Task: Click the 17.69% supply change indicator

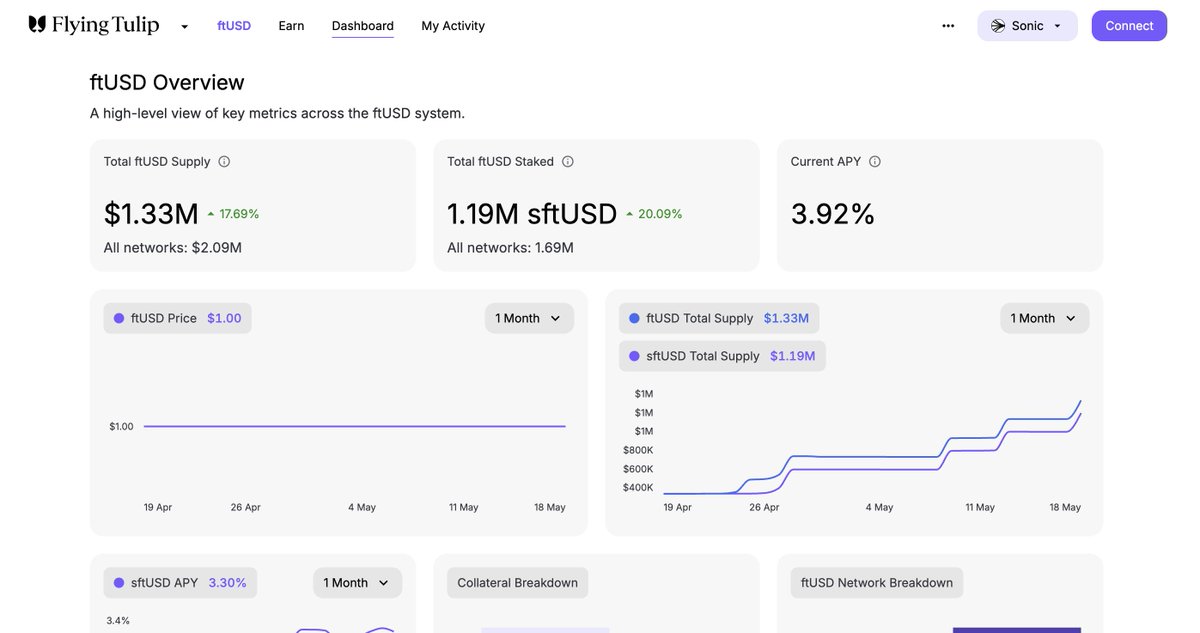Action: coord(233,214)
